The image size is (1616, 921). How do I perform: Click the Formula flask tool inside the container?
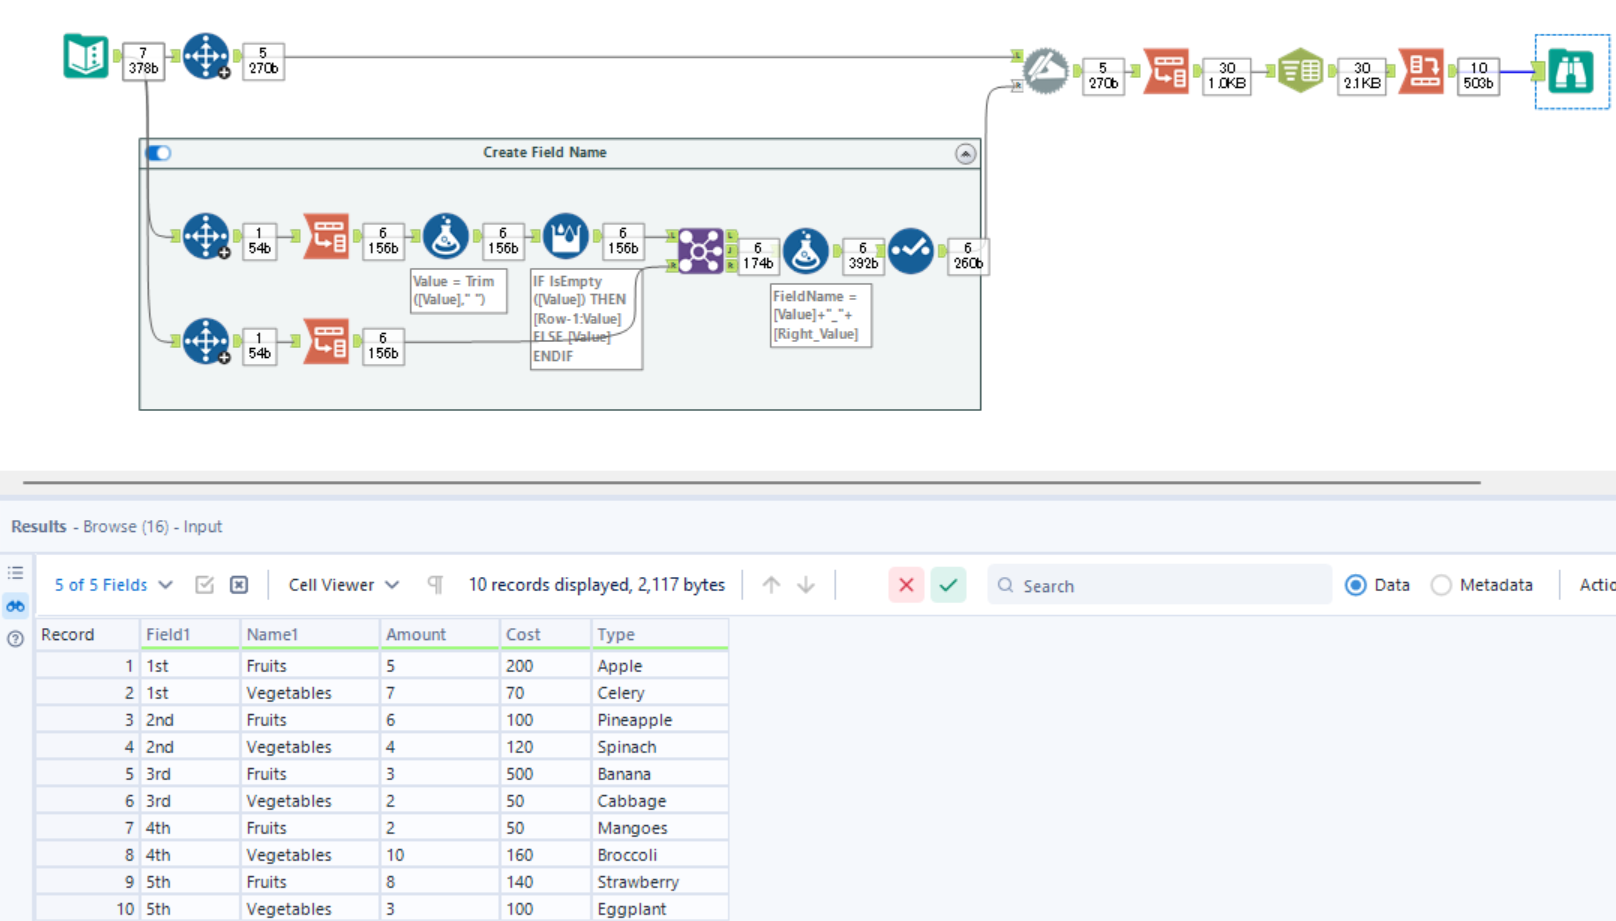pos(445,237)
